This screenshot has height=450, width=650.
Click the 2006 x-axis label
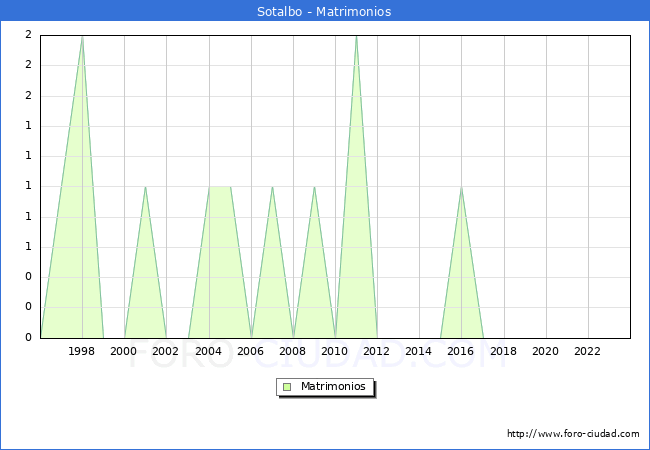(250, 351)
